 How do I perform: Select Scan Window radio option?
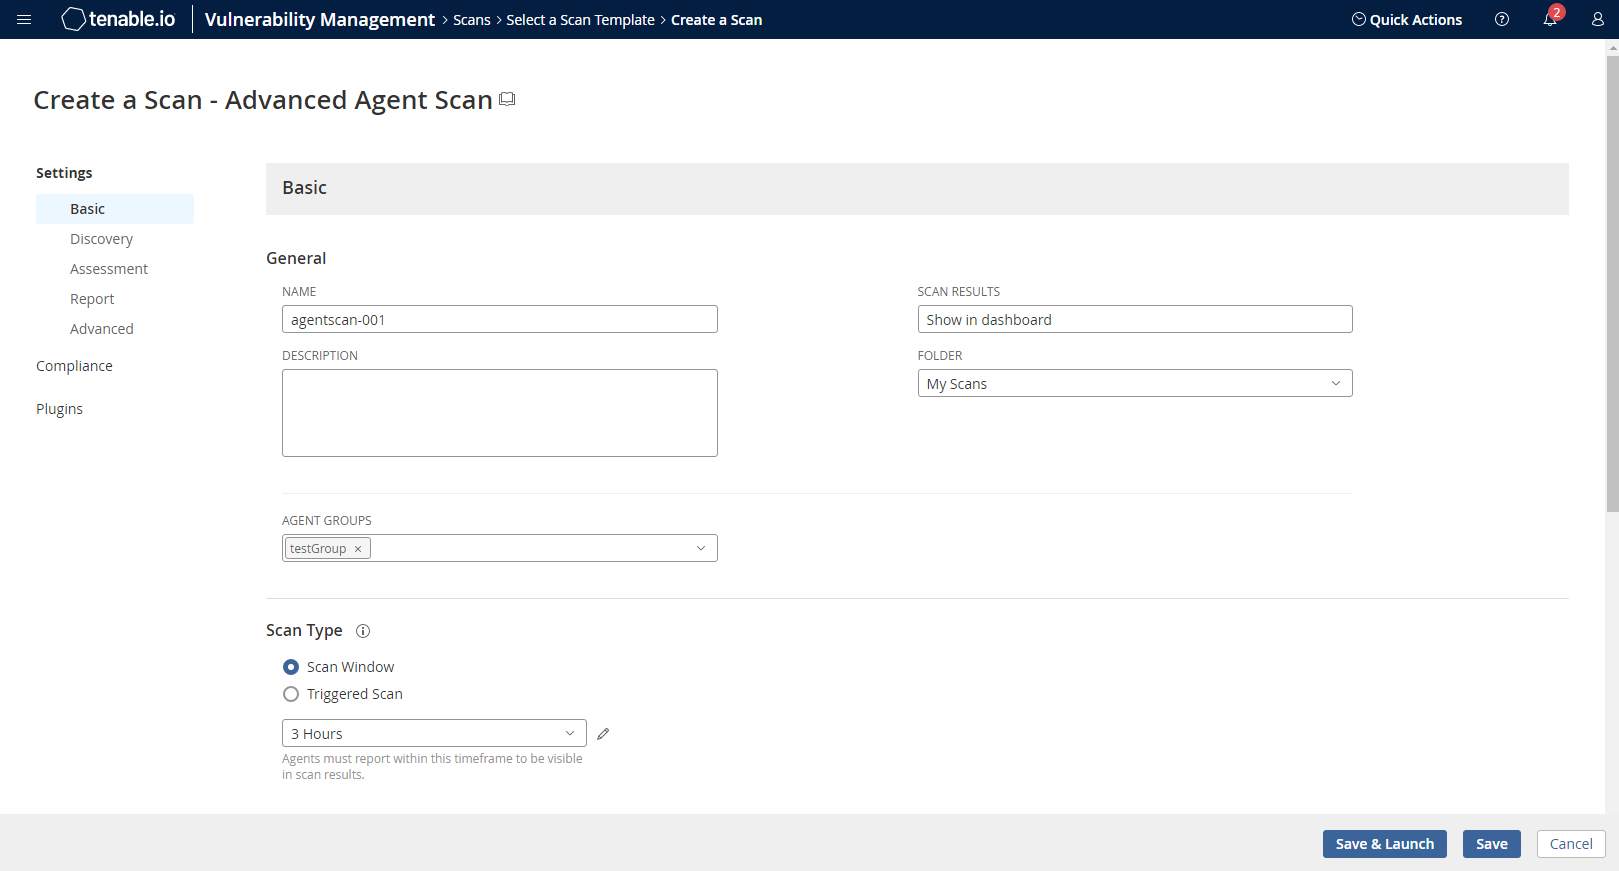(x=291, y=667)
